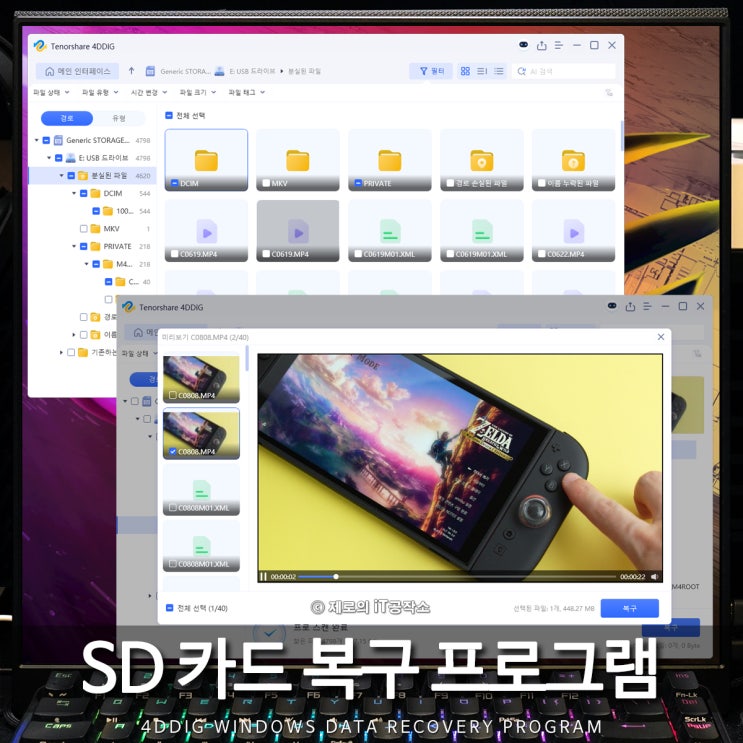Switch to plain list view icon
743x743 pixels.
tap(498, 71)
